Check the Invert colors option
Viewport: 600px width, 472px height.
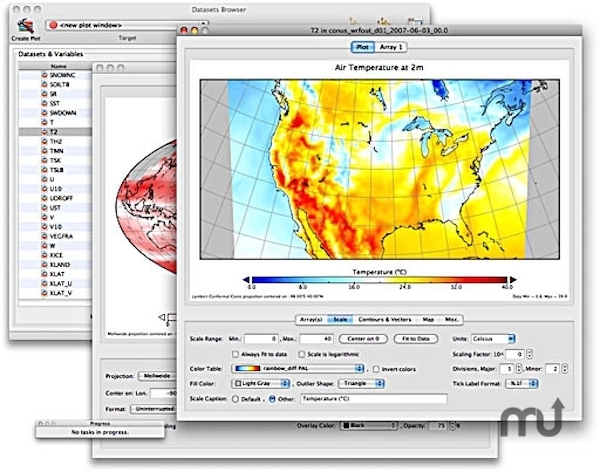coord(376,369)
